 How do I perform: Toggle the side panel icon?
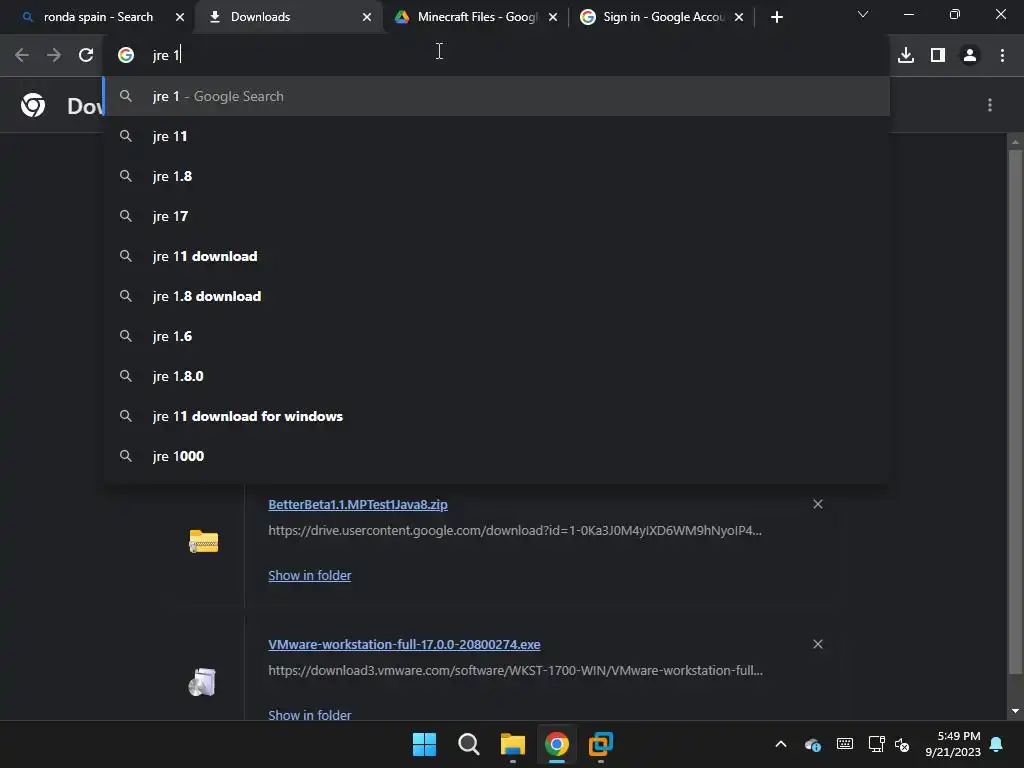tap(938, 56)
